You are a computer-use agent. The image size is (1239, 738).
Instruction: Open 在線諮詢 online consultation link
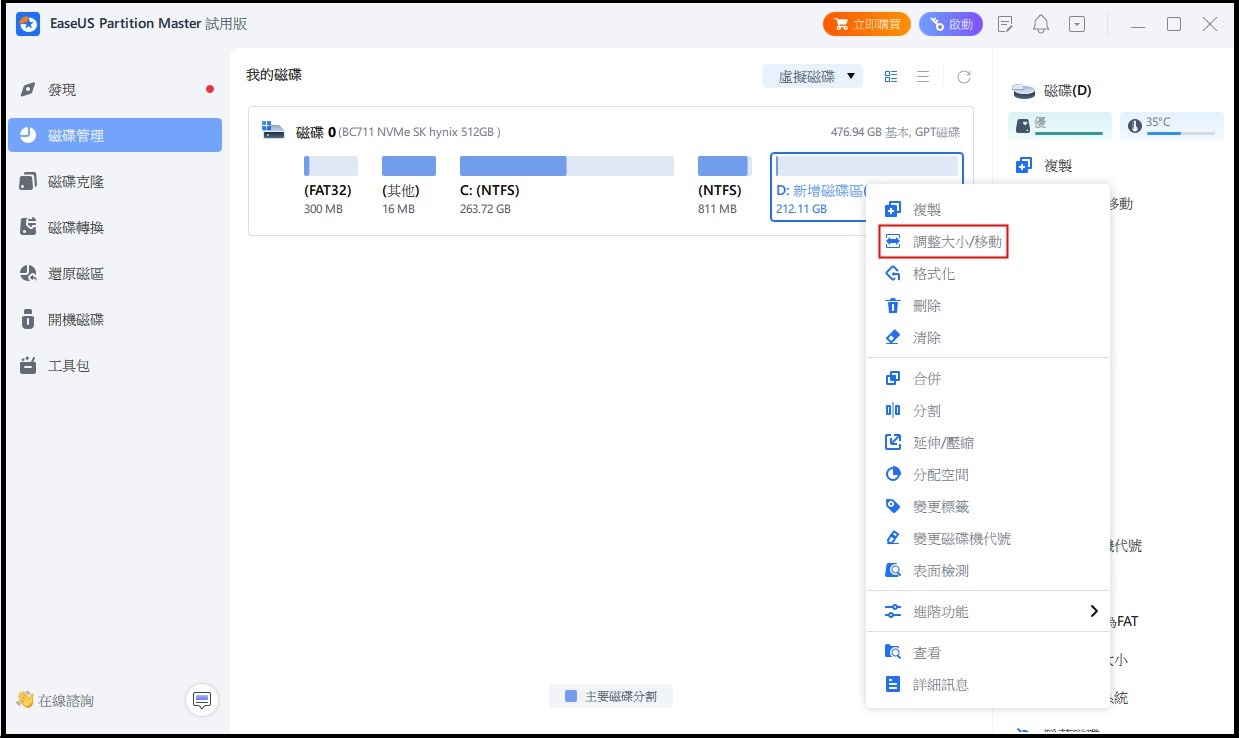point(56,701)
